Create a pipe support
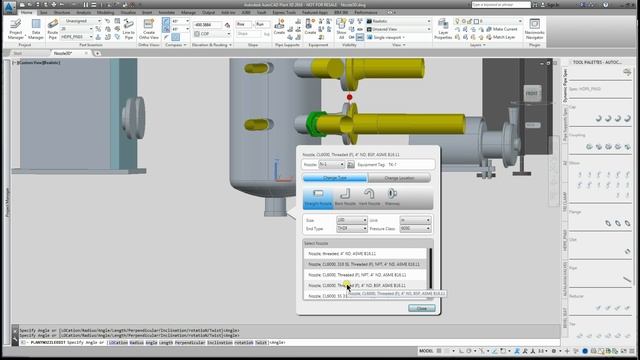 [x=279, y=27]
